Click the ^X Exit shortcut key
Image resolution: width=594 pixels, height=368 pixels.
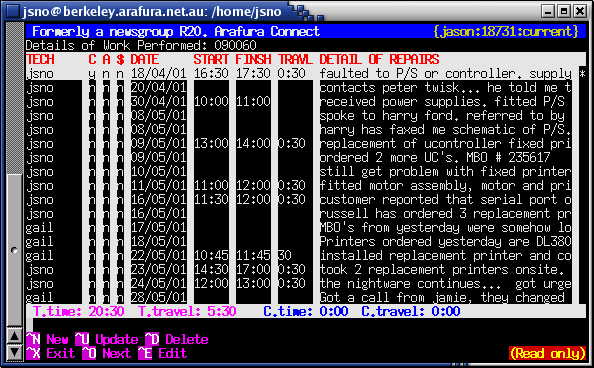[x=50, y=354]
